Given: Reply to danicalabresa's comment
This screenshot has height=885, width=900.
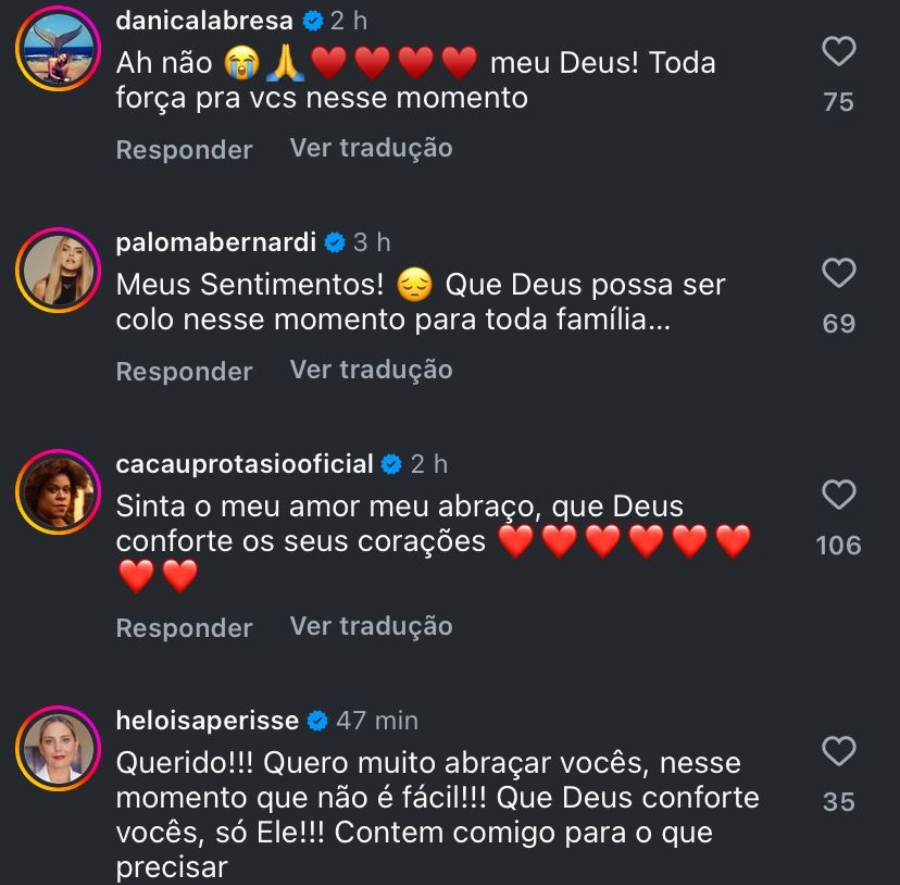Looking at the screenshot, I should coord(184,150).
